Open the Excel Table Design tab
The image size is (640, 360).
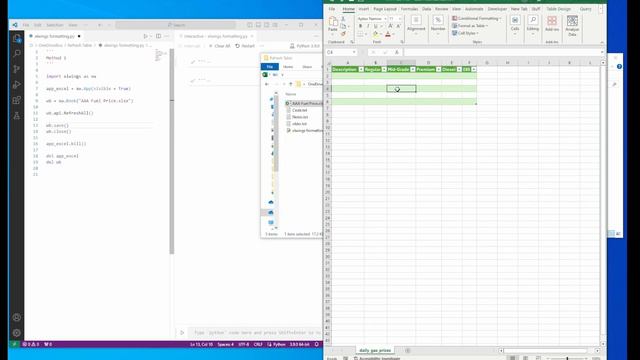point(558,9)
